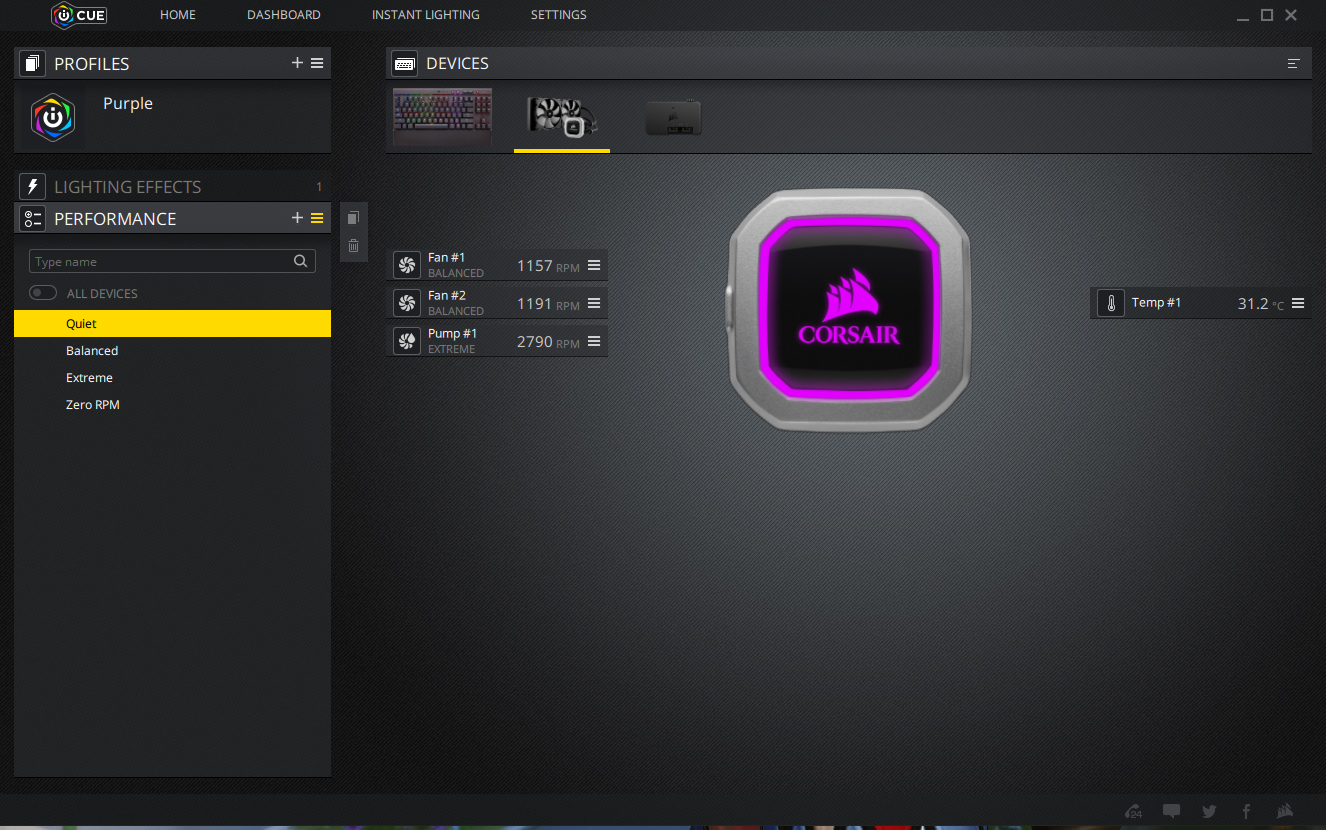This screenshot has width=1326, height=830.
Task: Open INSTANT LIGHTING from the top menu
Action: click(426, 15)
